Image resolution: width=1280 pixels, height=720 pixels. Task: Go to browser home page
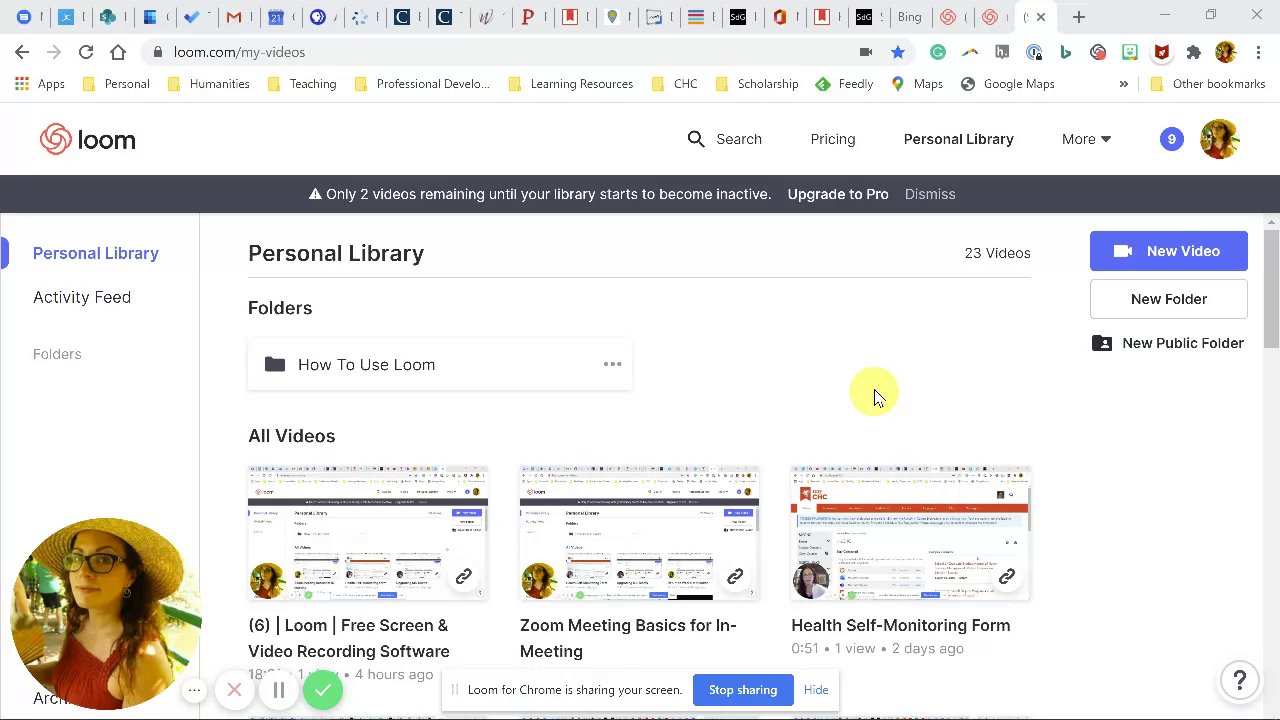tap(118, 52)
